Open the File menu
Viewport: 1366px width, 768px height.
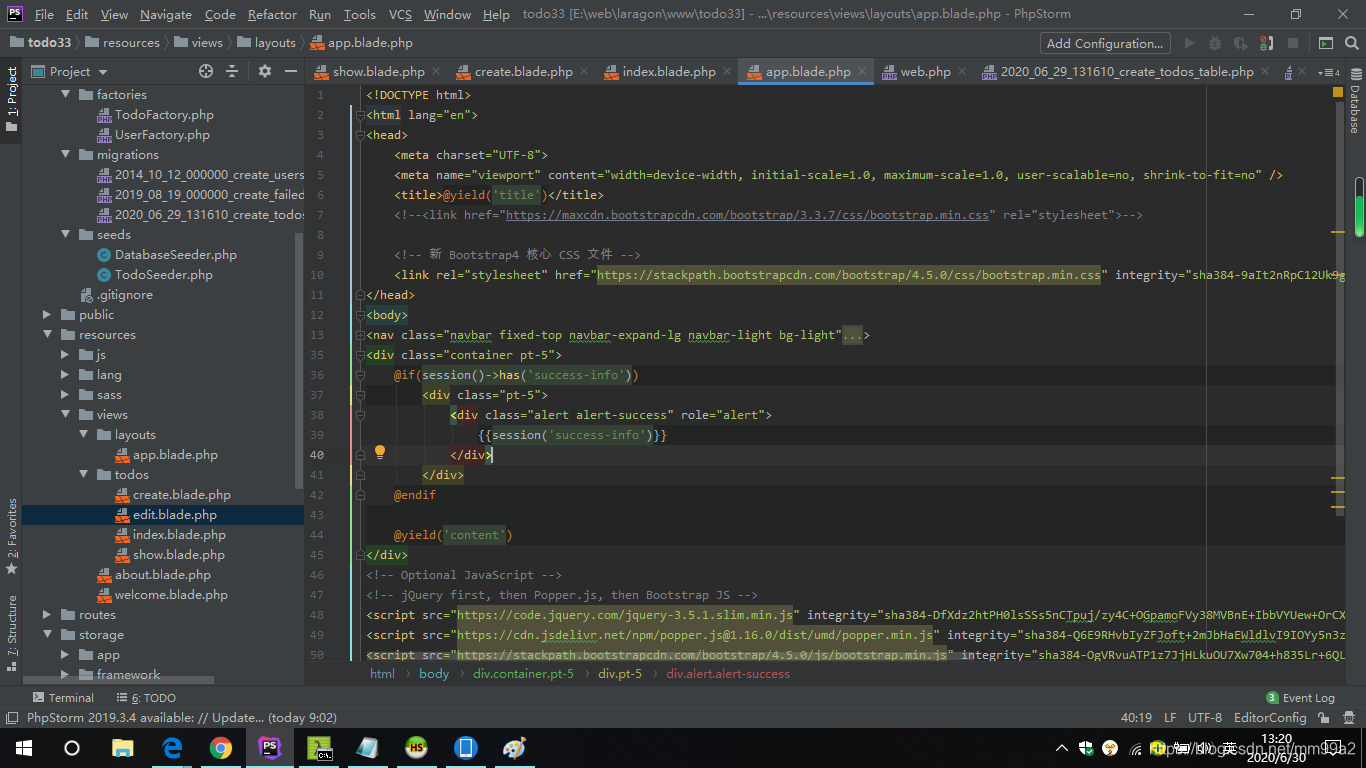pyautogui.click(x=44, y=14)
